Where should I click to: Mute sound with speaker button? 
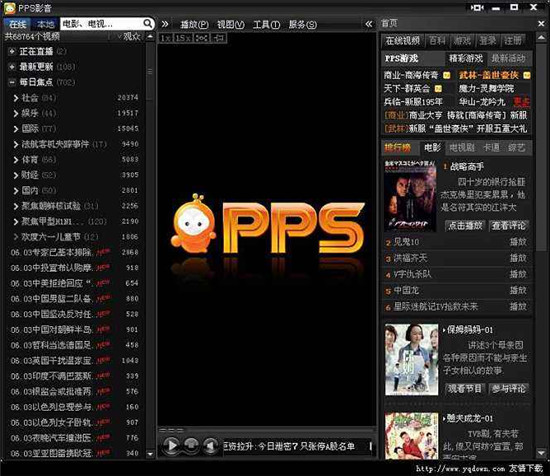pyautogui.click(x=210, y=445)
